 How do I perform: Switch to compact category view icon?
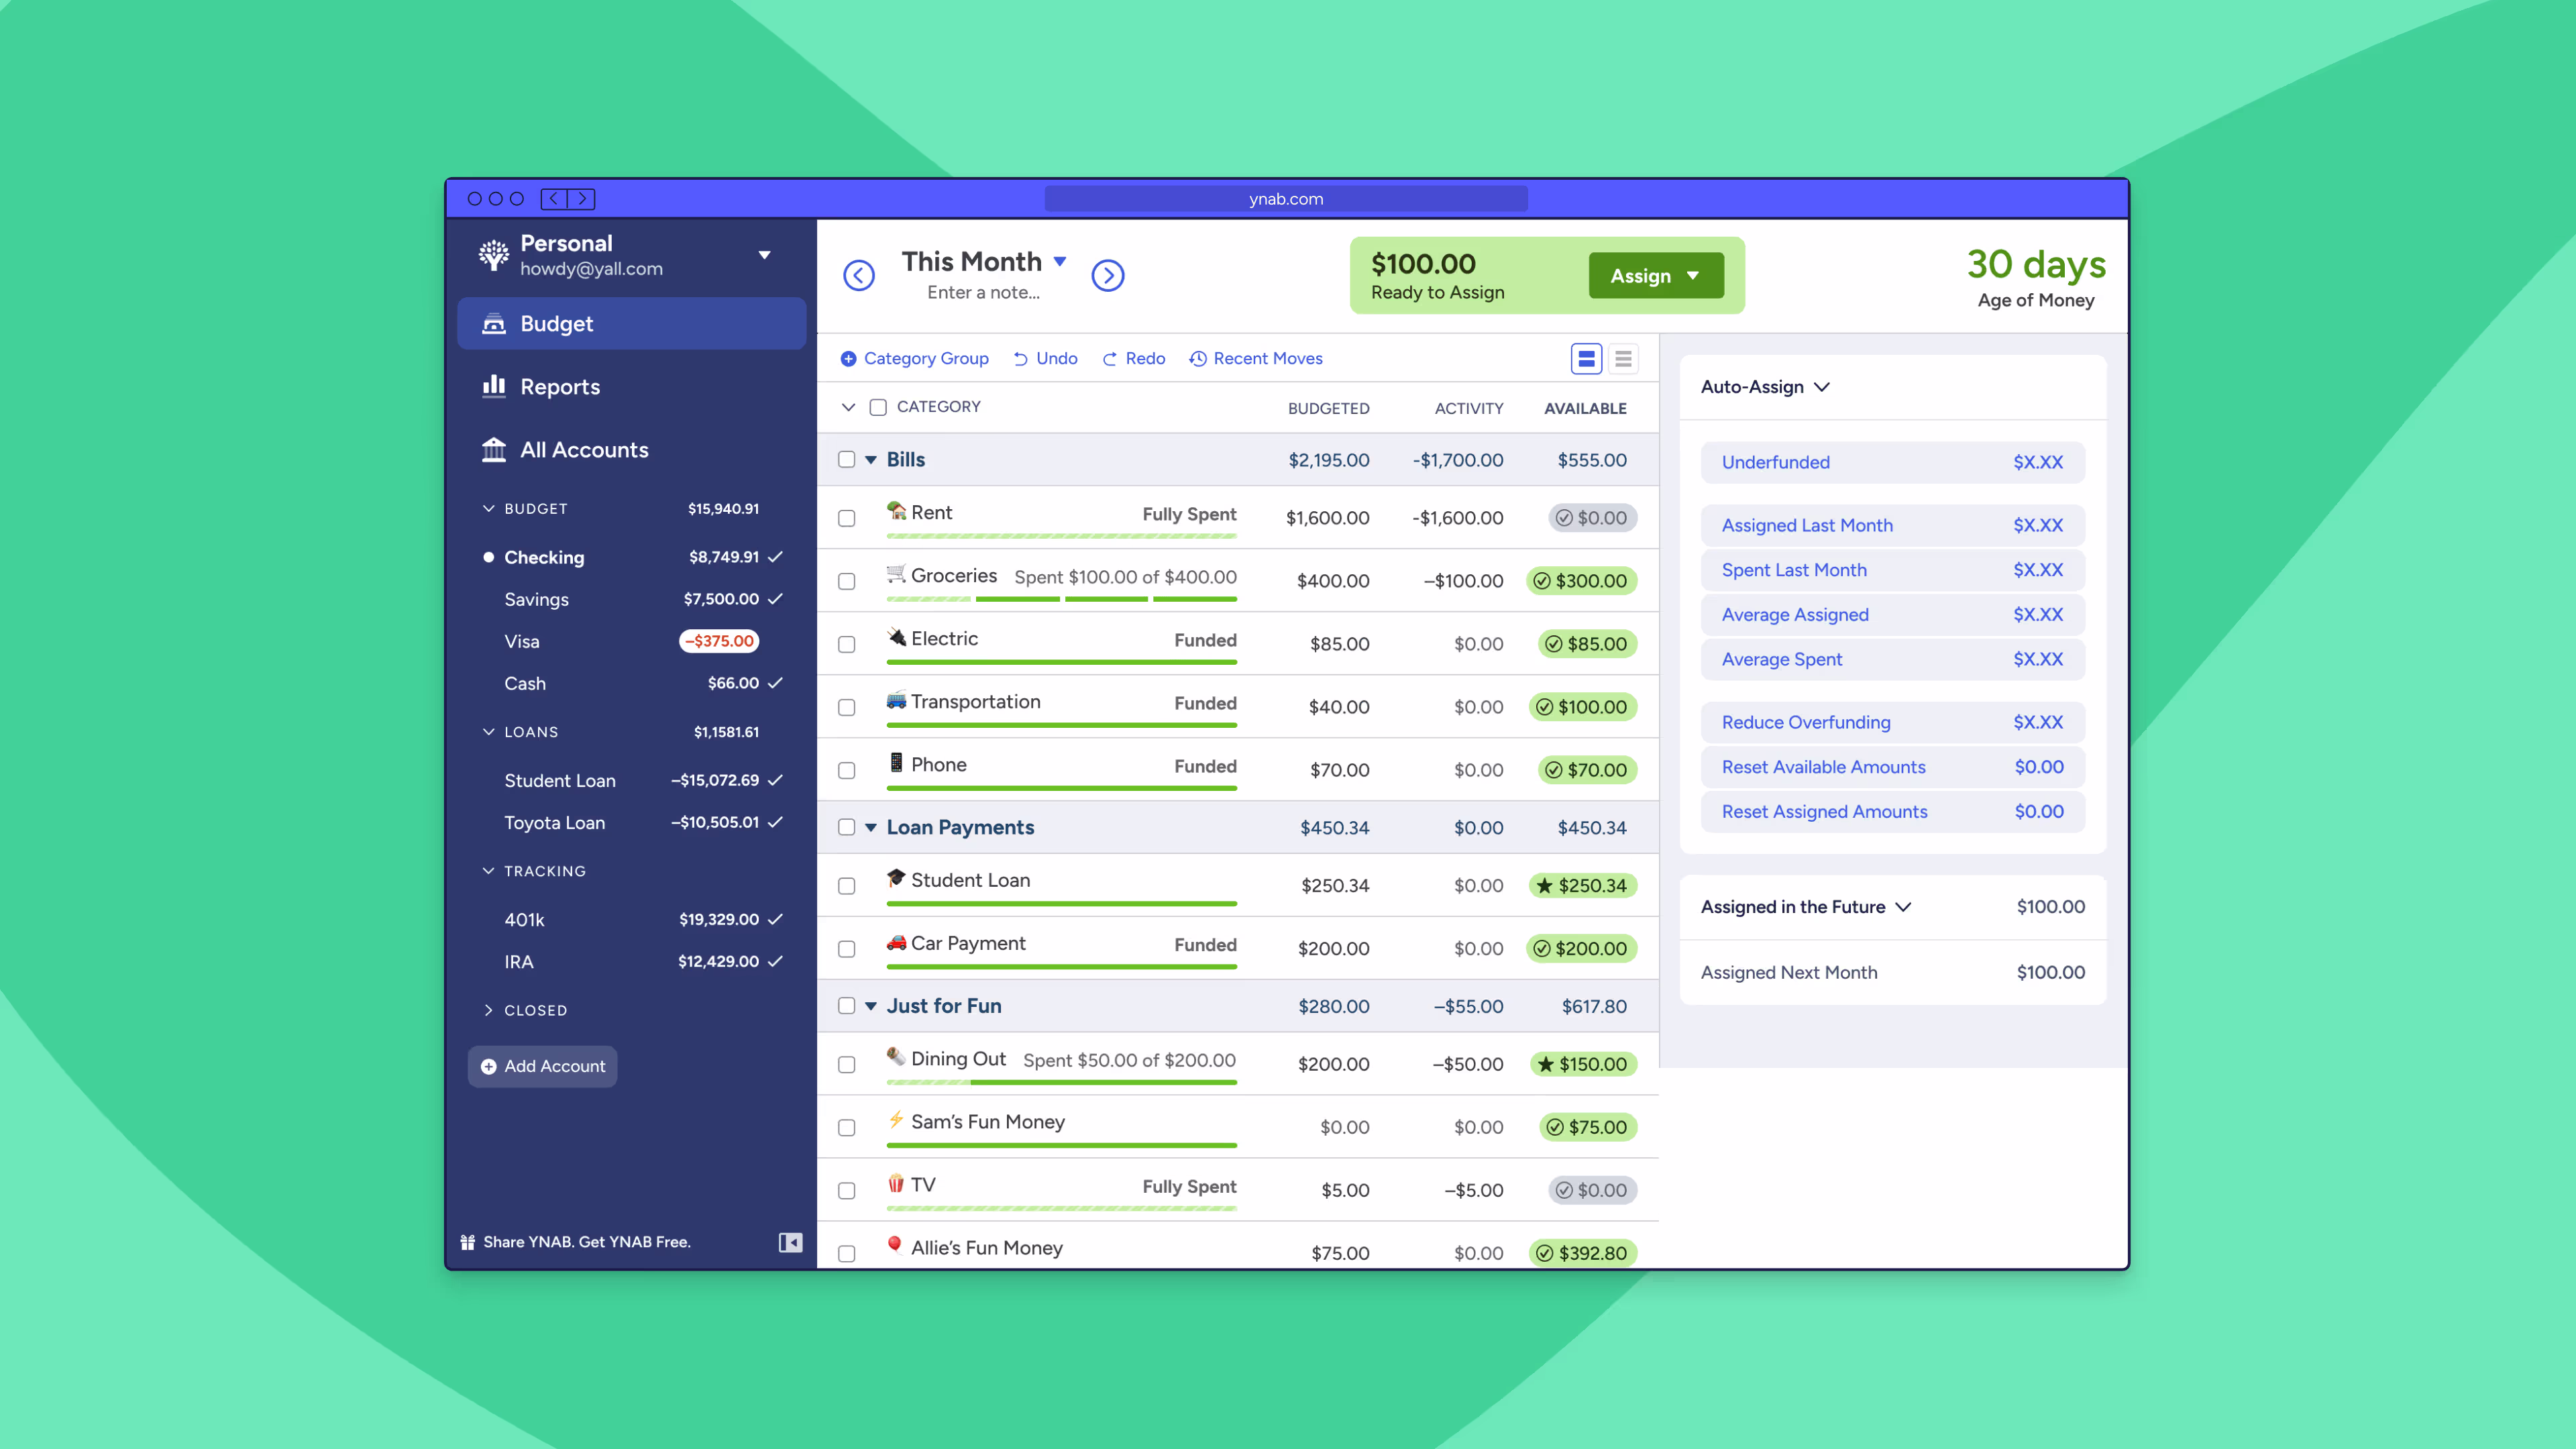(1623, 358)
